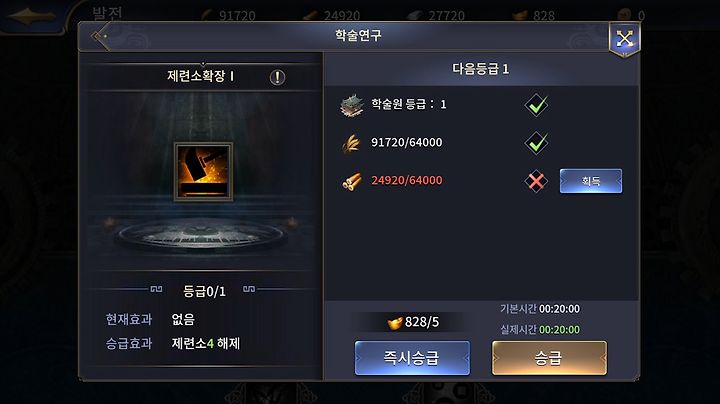This screenshot has width=720, height=404.
Task: Click the blue 즉시승급 button
Action: 412,358
